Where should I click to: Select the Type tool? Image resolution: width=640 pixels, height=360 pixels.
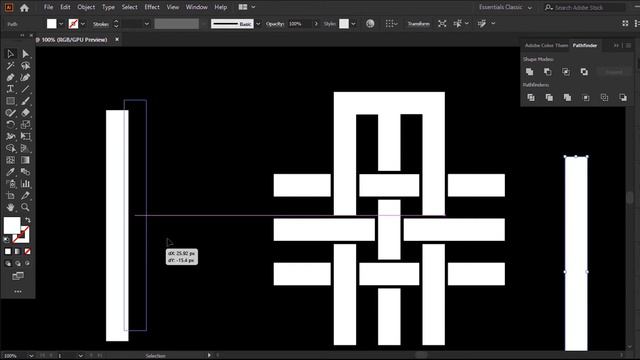(11, 89)
